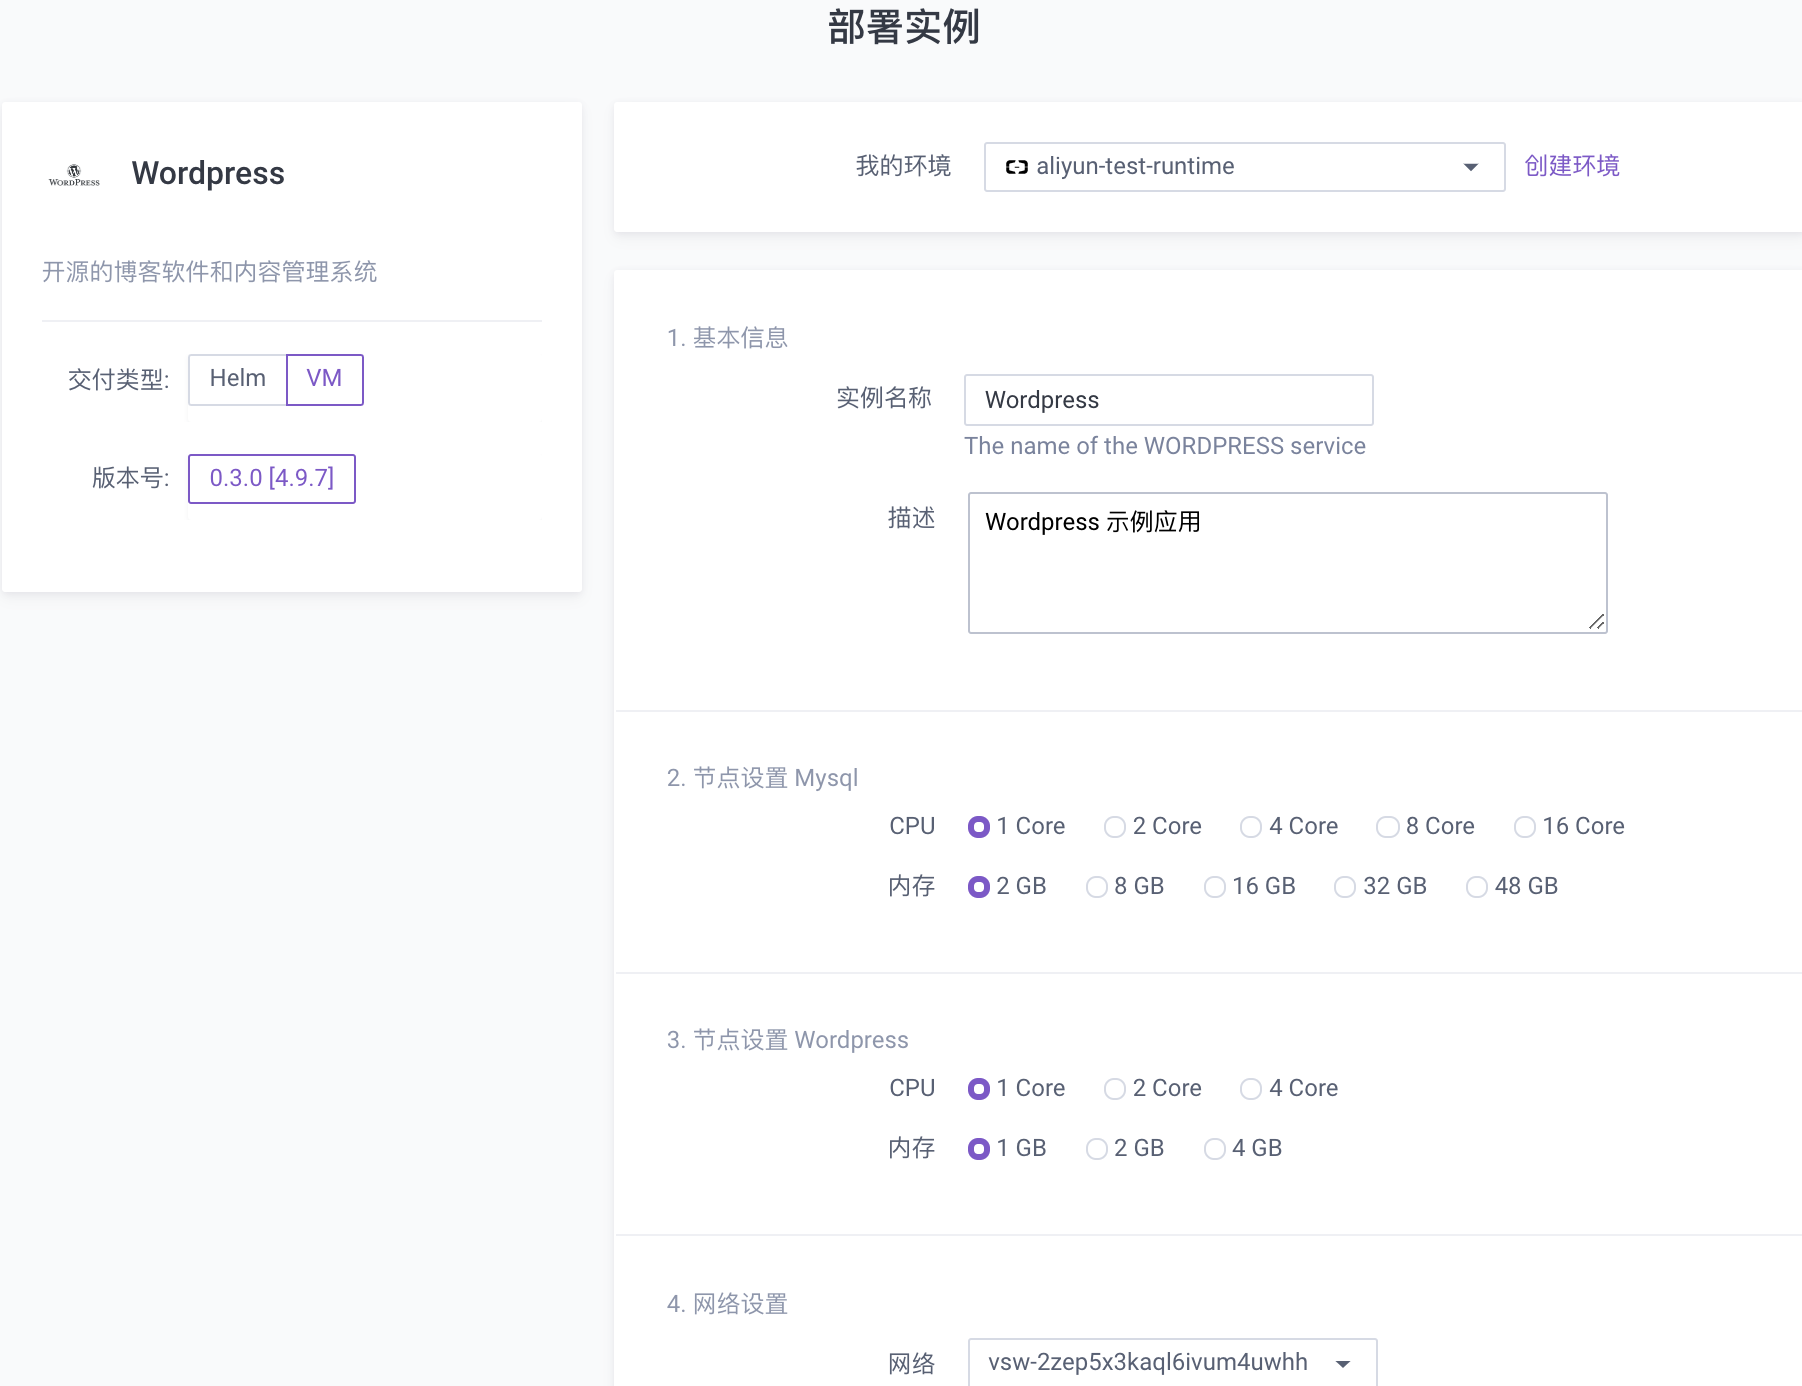Image resolution: width=1802 pixels, height=1386 pixels.
Task: Click the '部署实例' page title
Action: 904,27
